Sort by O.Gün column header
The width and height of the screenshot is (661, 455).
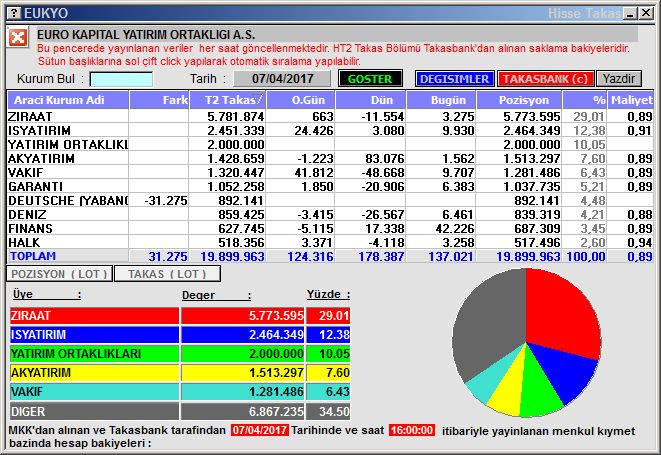301,100
